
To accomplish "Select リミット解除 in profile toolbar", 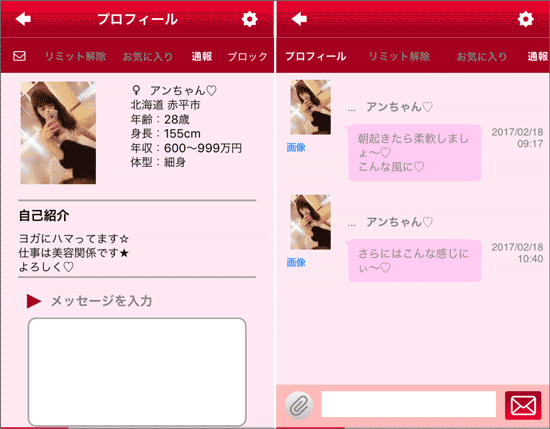I will pos(75,56).
